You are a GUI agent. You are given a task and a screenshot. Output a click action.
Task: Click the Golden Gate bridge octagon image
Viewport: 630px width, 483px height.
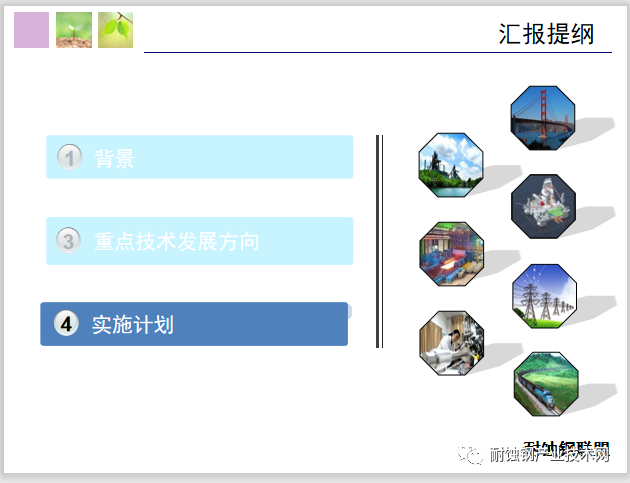(x=543, y=118)
